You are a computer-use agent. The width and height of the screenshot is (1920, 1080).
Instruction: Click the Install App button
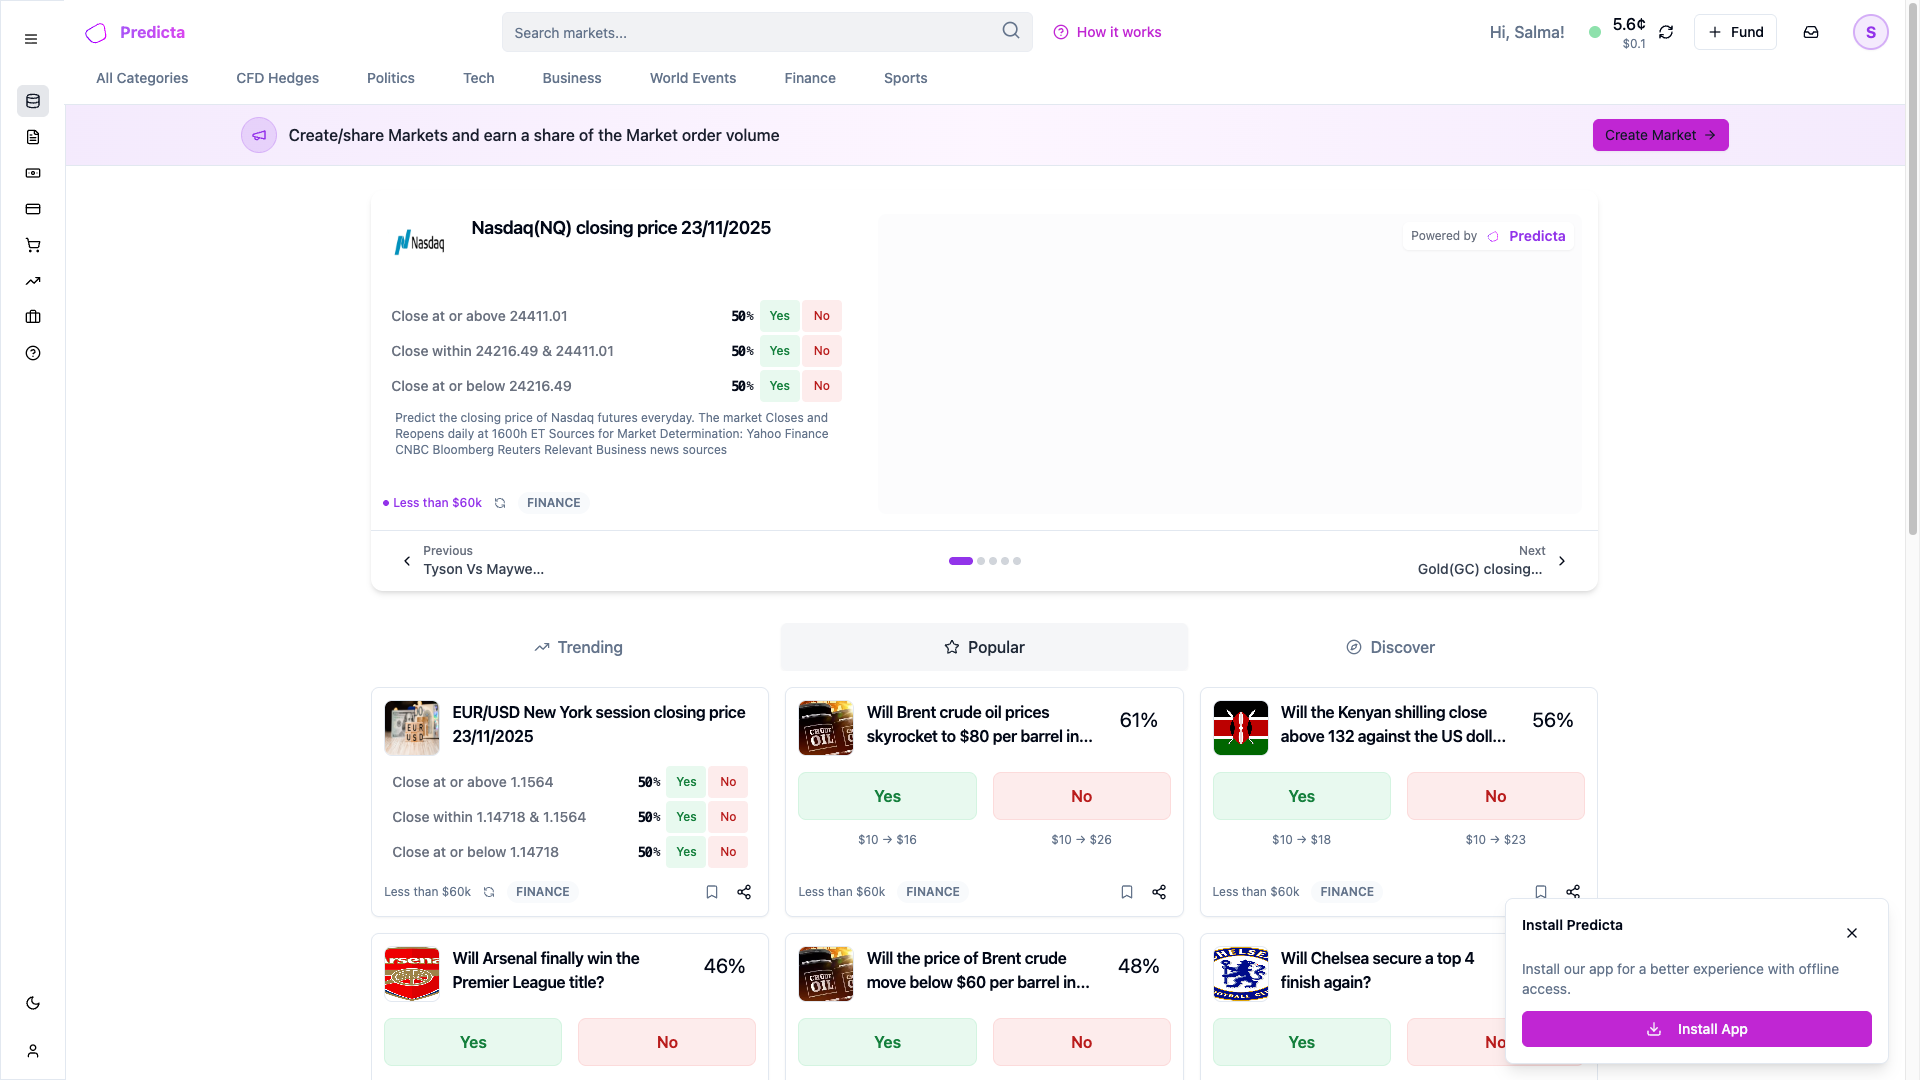pyautogui.click(x=1697, y=1028)
